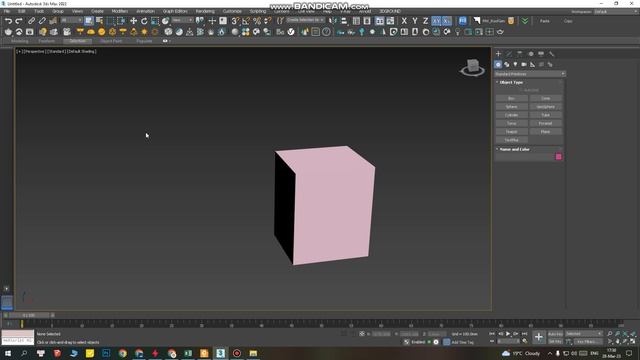
Task: Create a Sphere primitive
Action: click(511, 107)
